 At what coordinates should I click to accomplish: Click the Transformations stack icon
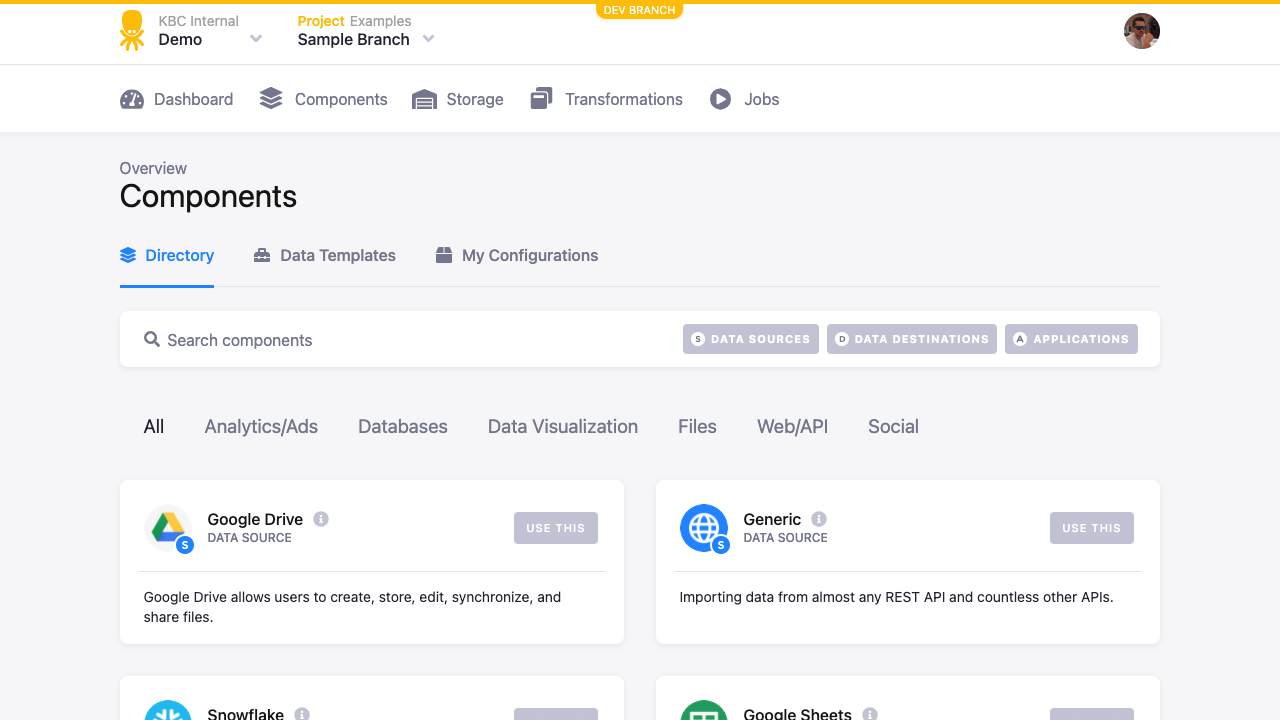point(541,98)
